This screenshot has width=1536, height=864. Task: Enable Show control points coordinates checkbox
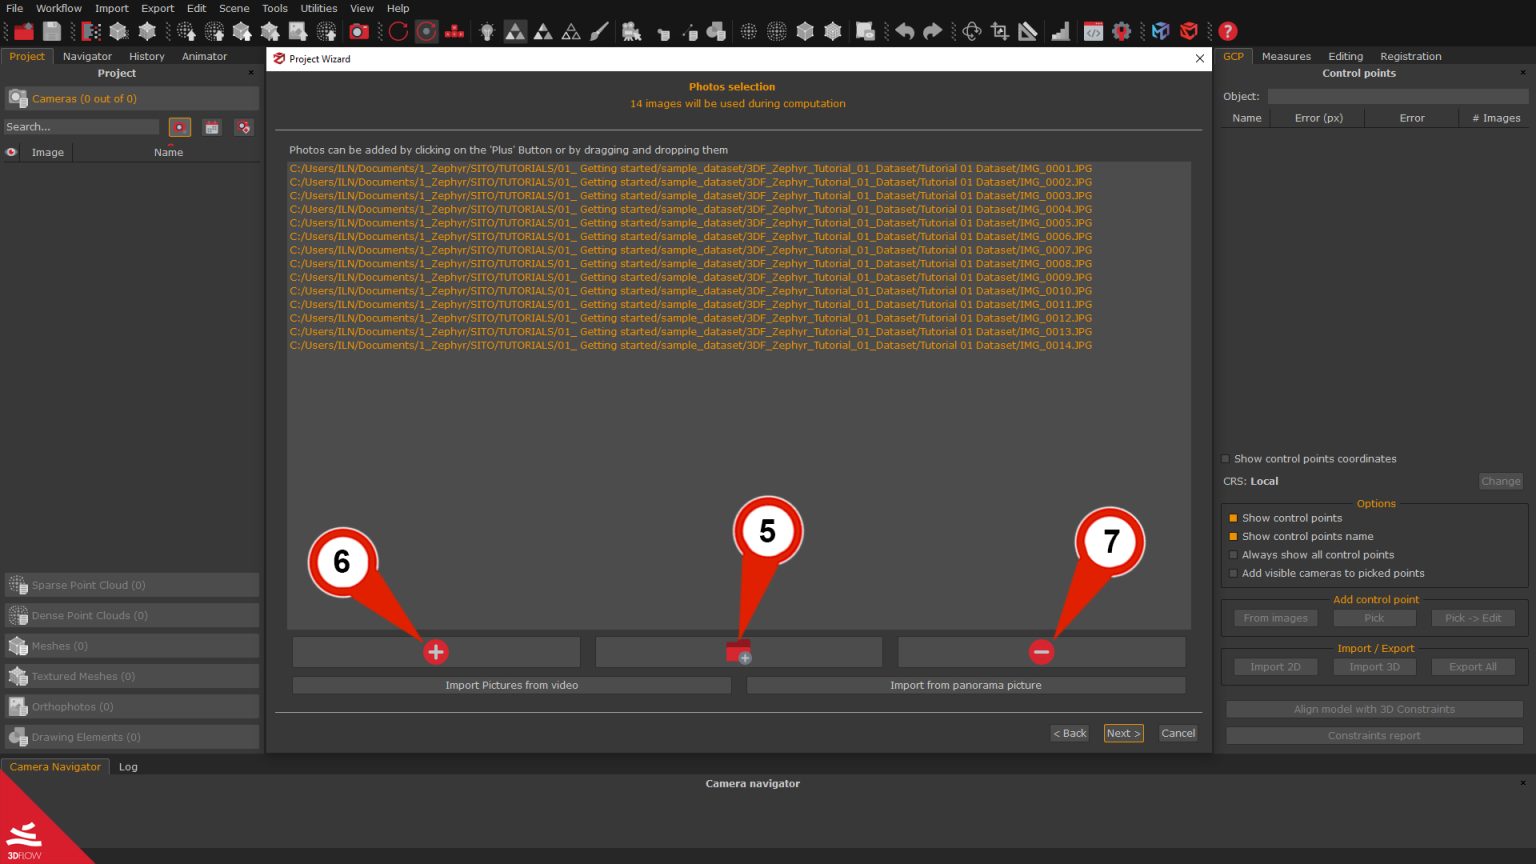[1226, 459]
